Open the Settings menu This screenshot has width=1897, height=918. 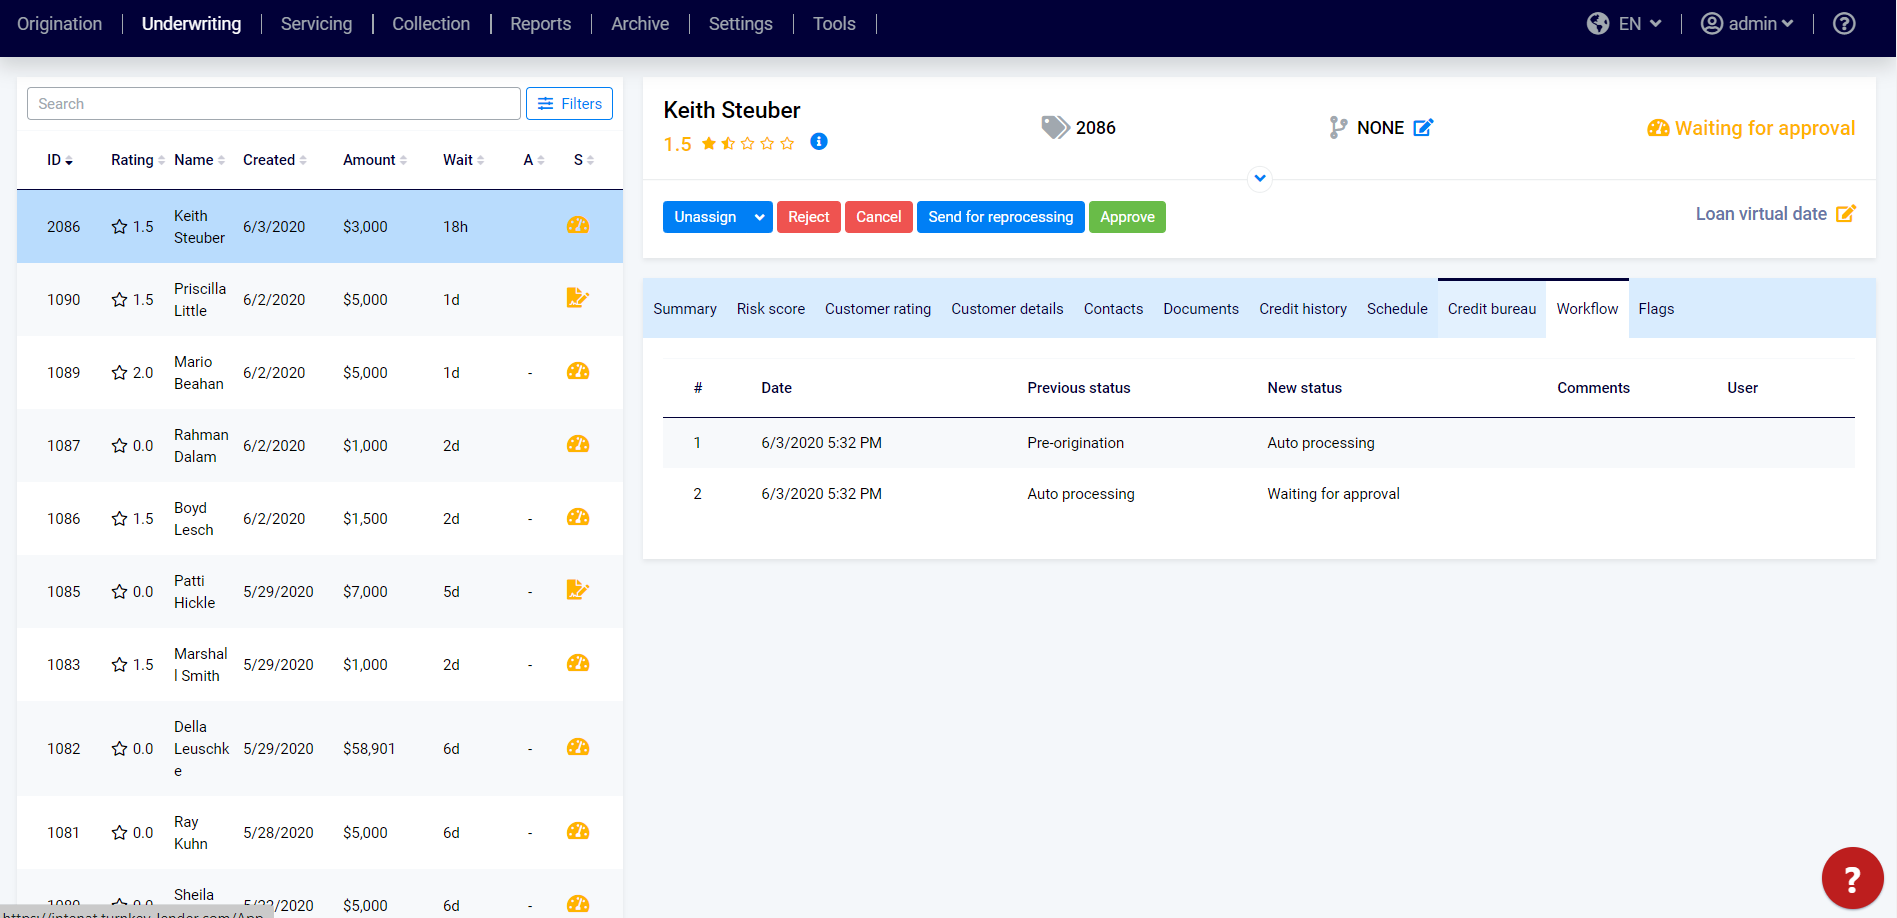click(x=740, y=23)
